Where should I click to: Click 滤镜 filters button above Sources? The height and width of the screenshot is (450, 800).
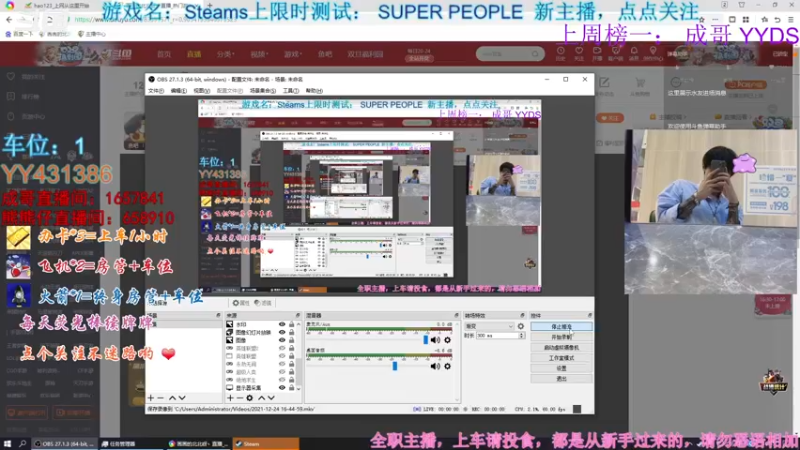tap(263, 303)
